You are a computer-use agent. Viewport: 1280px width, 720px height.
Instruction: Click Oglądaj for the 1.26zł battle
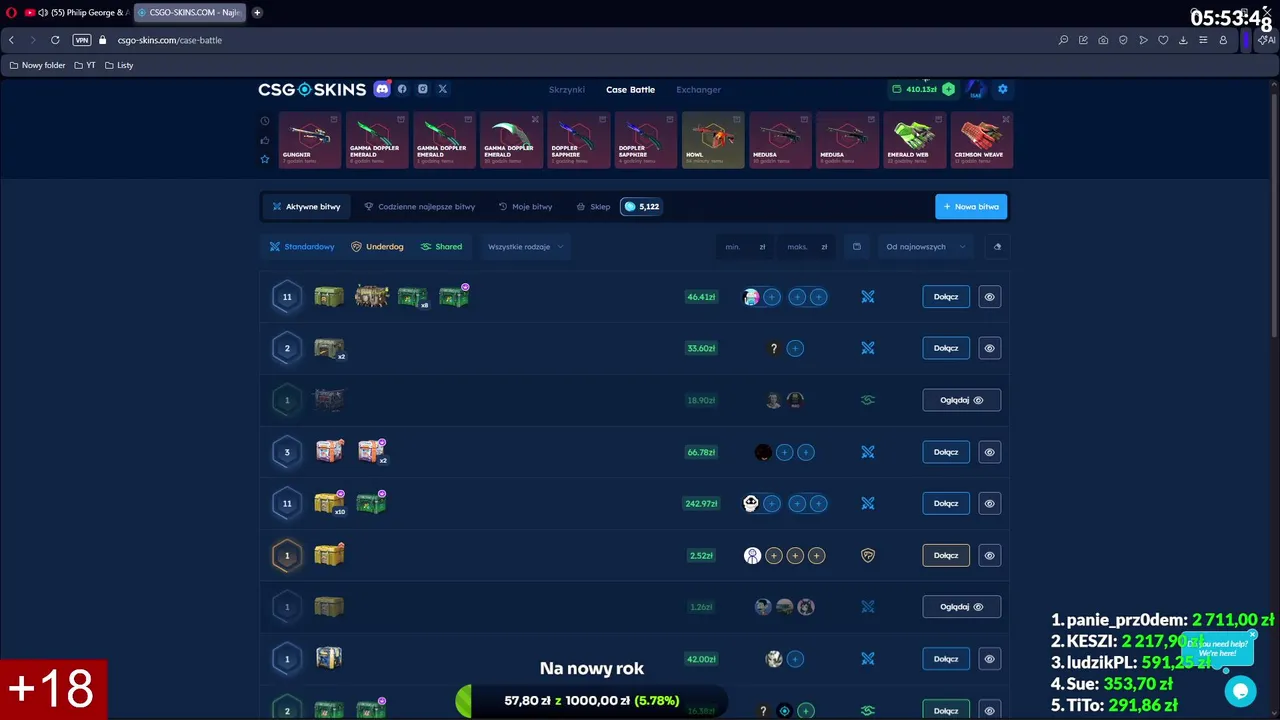[x=961, y=607]
